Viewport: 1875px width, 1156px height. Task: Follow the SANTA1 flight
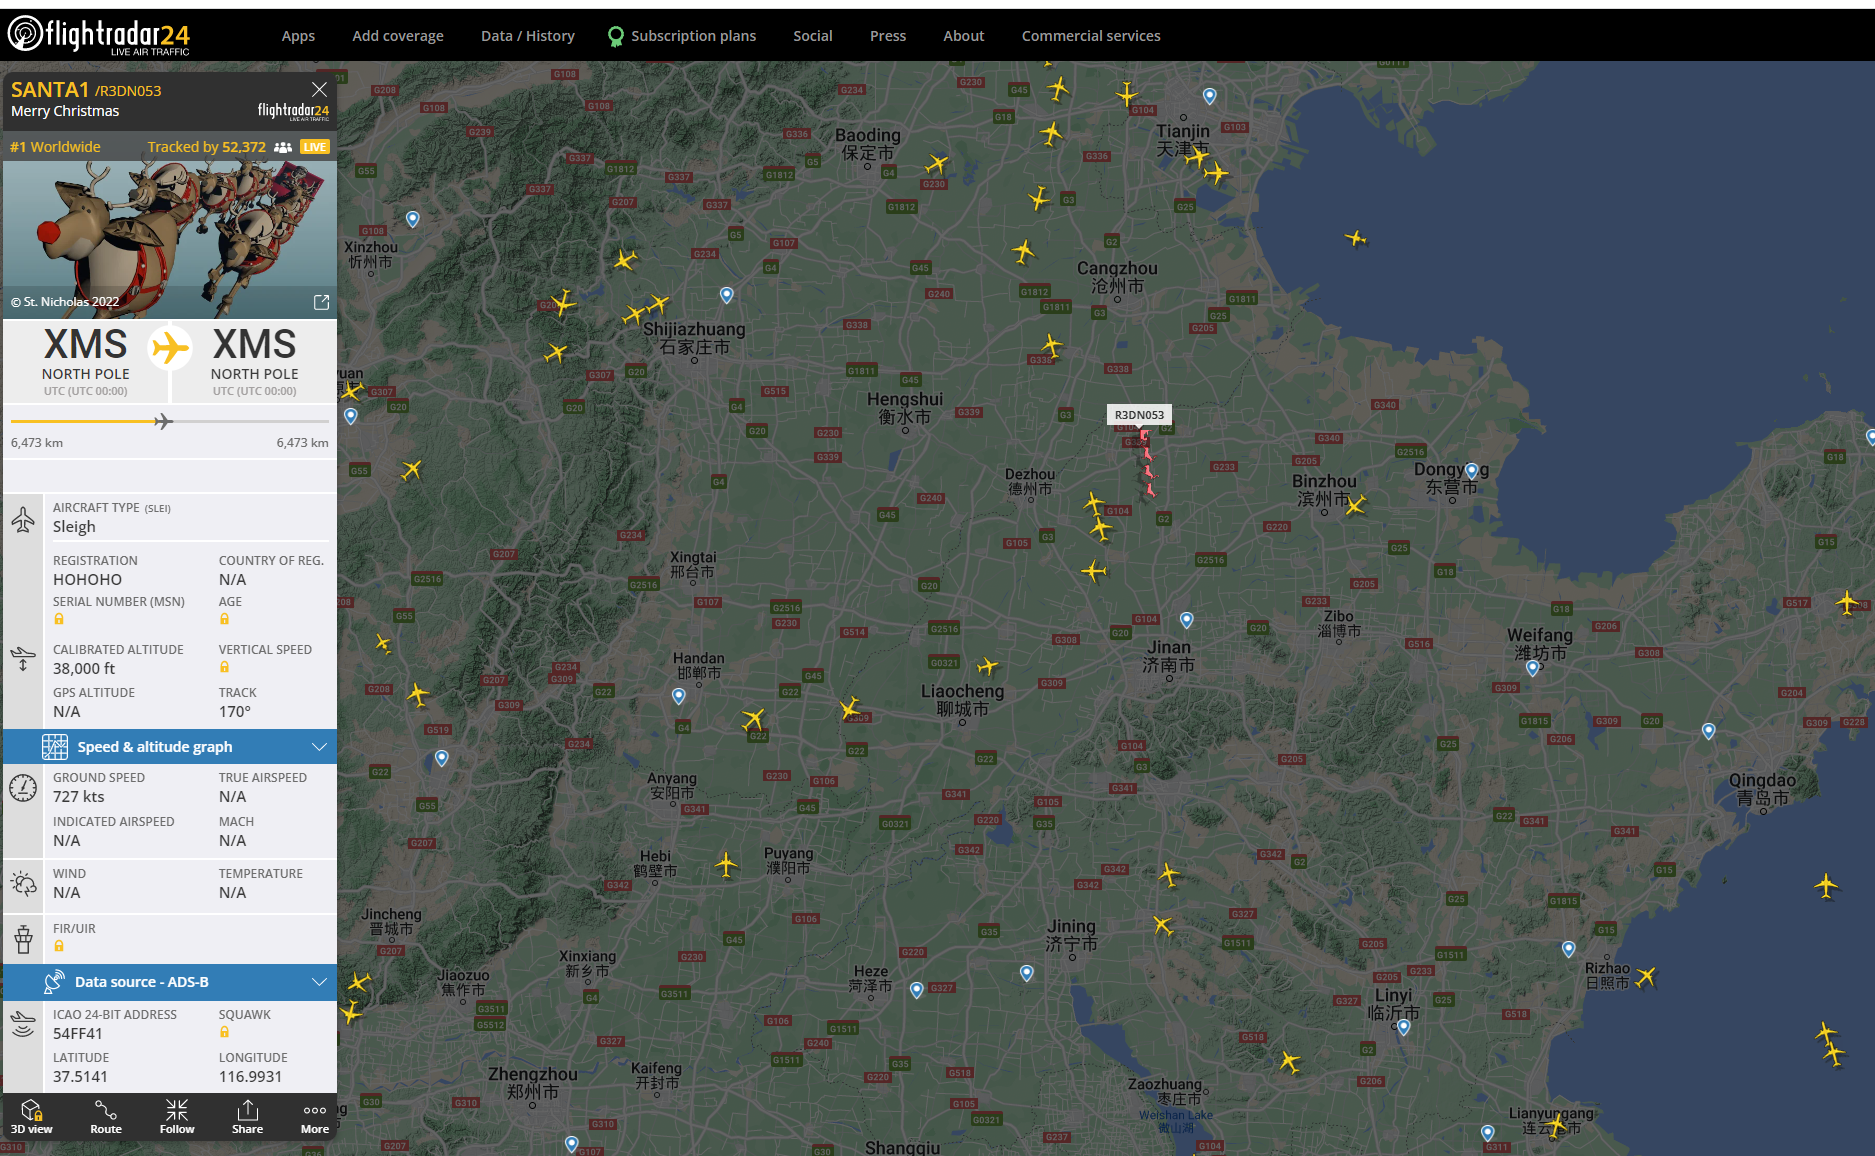(177, 1117)
